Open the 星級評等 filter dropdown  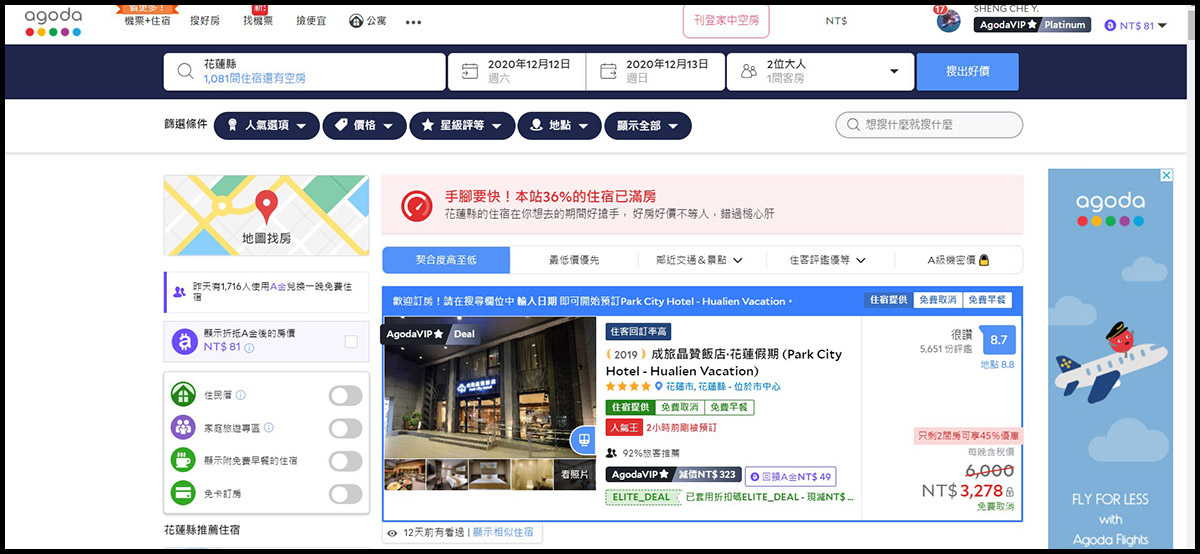[x=462, y=125]
